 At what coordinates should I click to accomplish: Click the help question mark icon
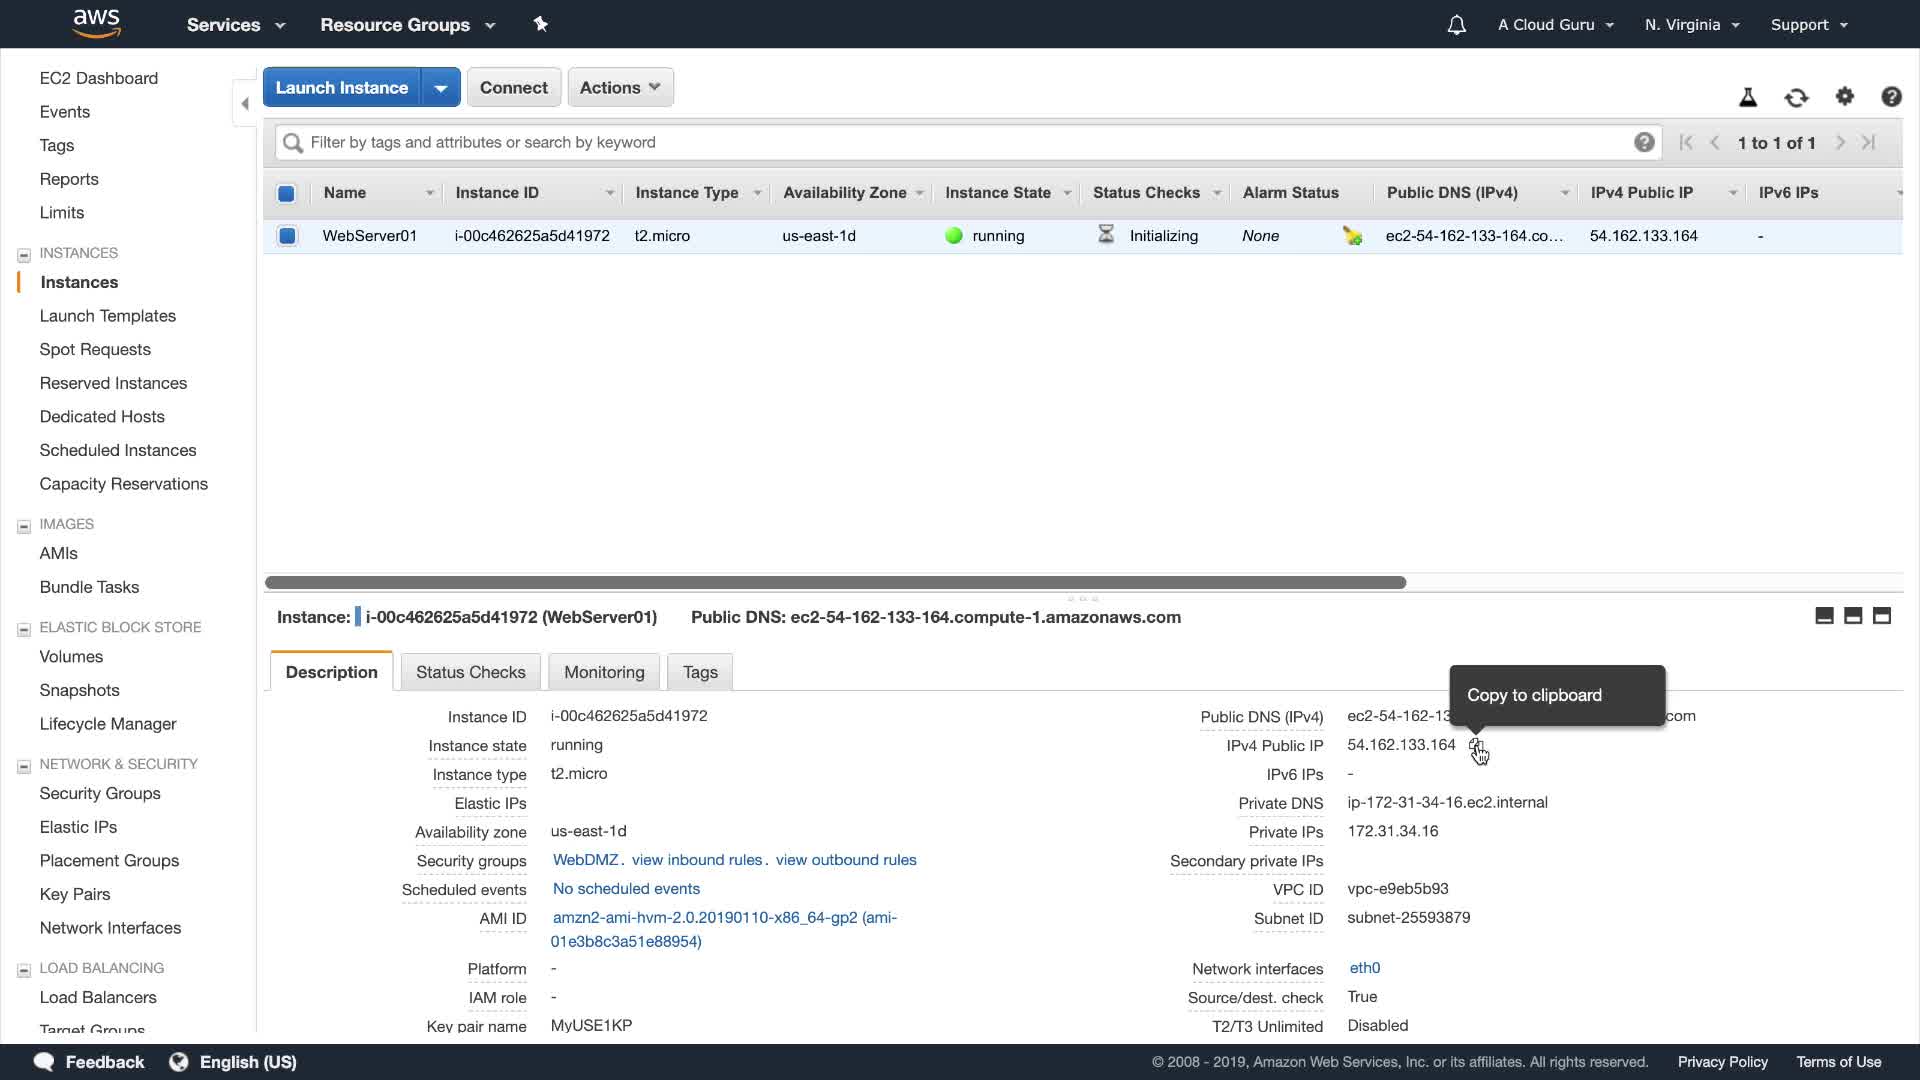tap(1891, 97)
